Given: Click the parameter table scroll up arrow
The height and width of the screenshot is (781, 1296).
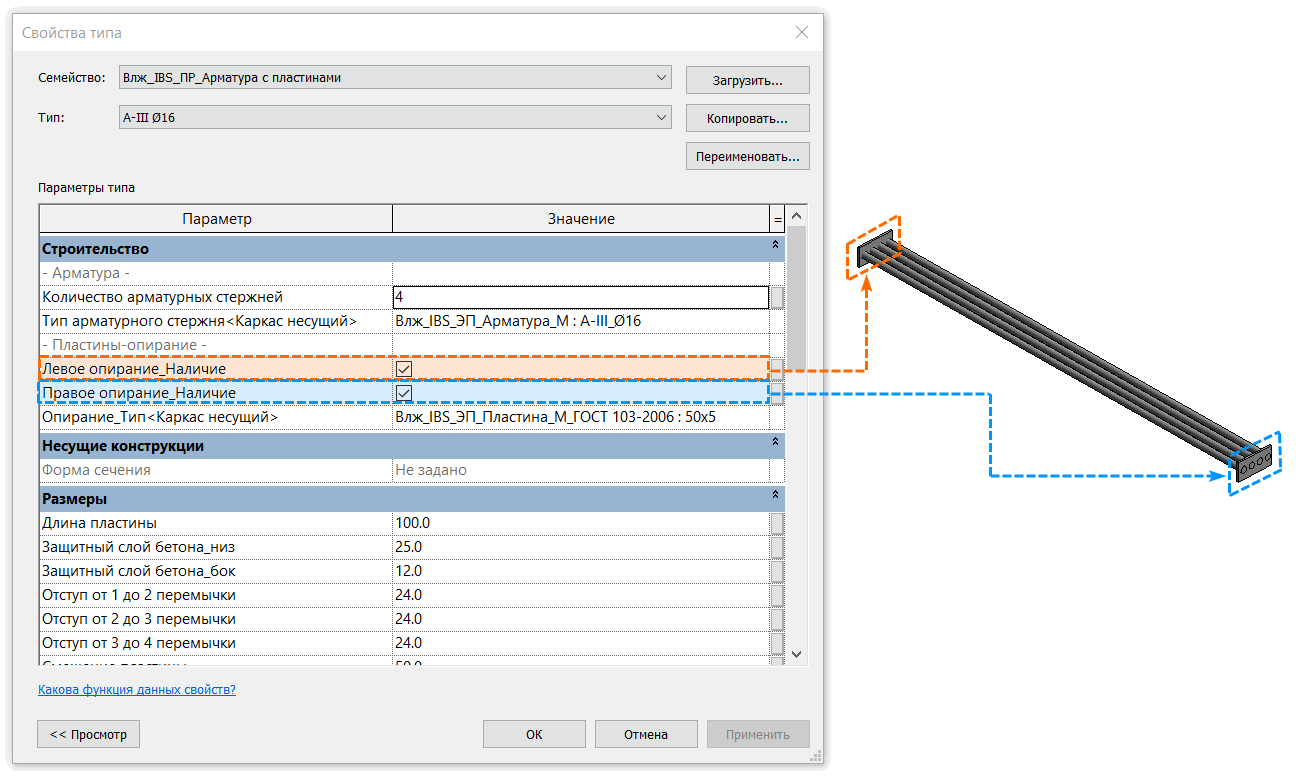Looking at the screenshot, I should coord(797,216).
